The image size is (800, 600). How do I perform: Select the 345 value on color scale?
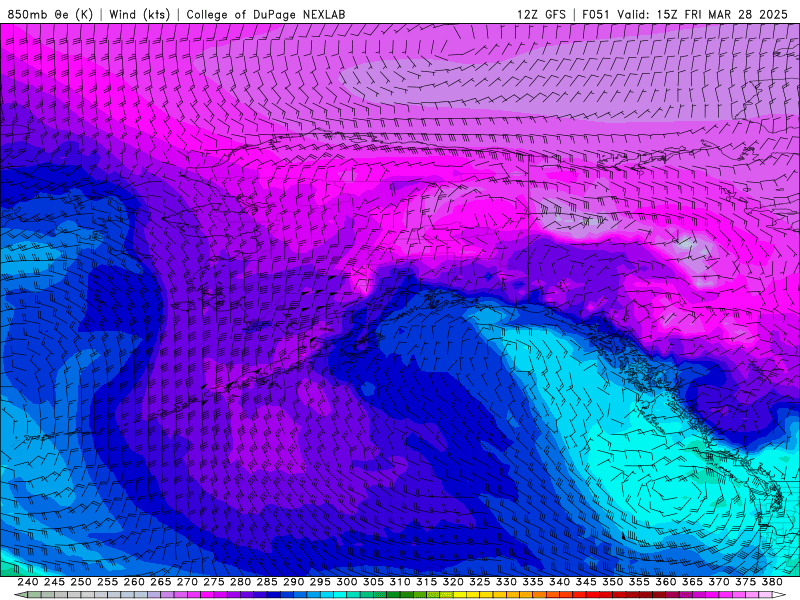coord(586,582)
